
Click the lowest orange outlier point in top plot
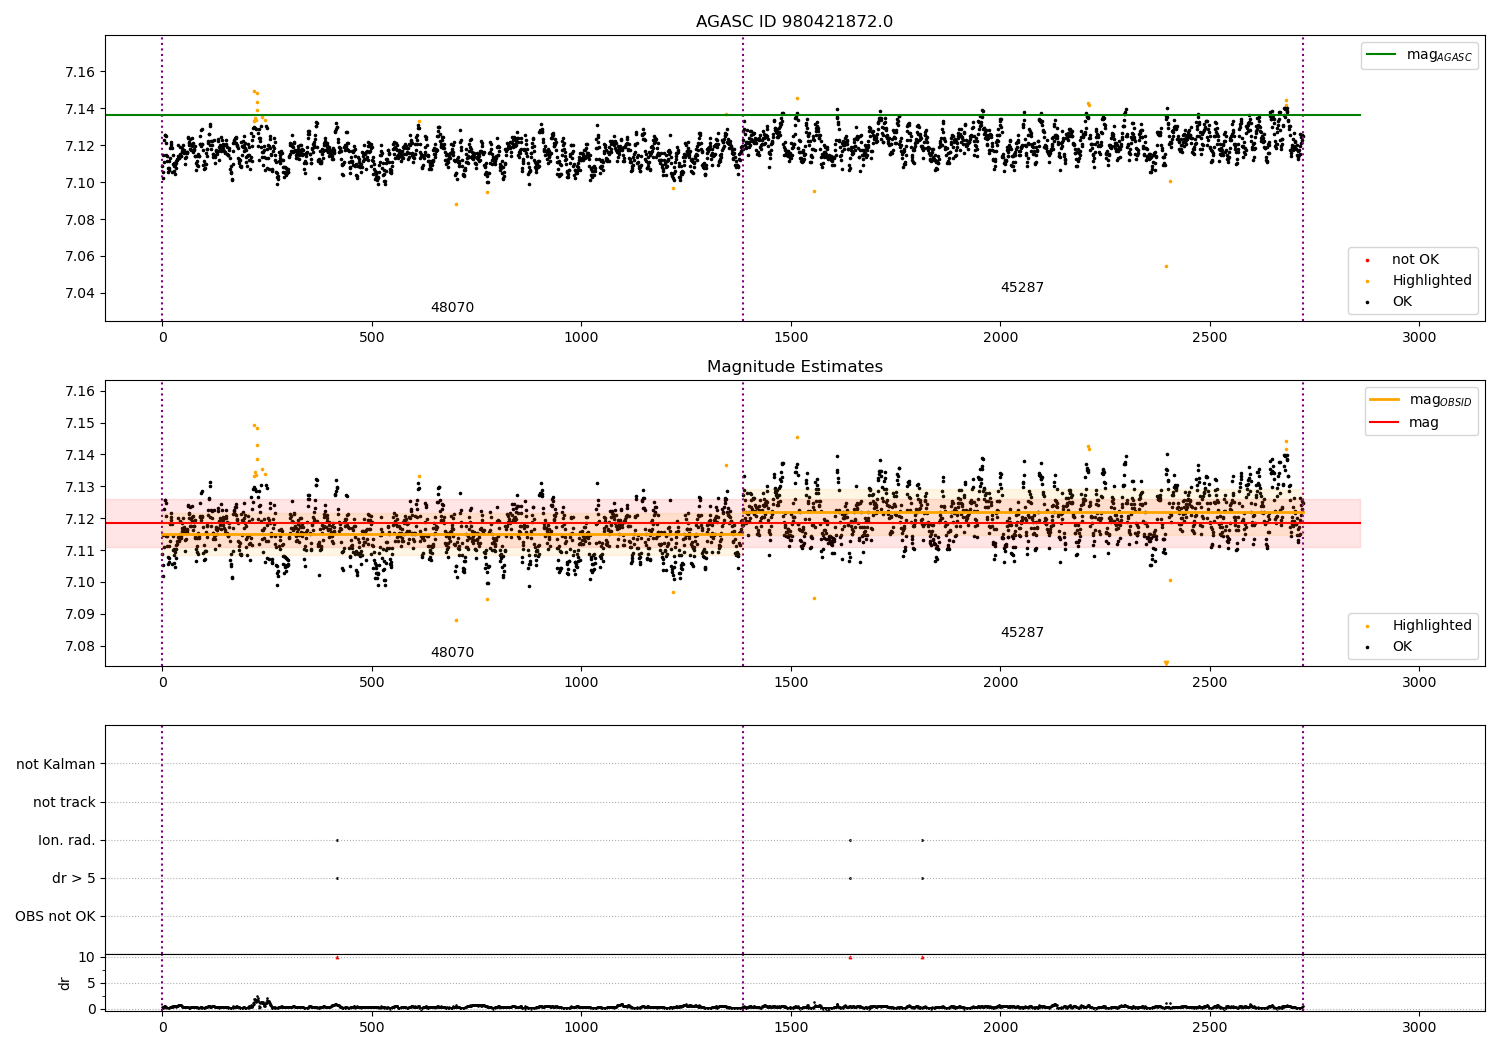[x=1166, y=266]
